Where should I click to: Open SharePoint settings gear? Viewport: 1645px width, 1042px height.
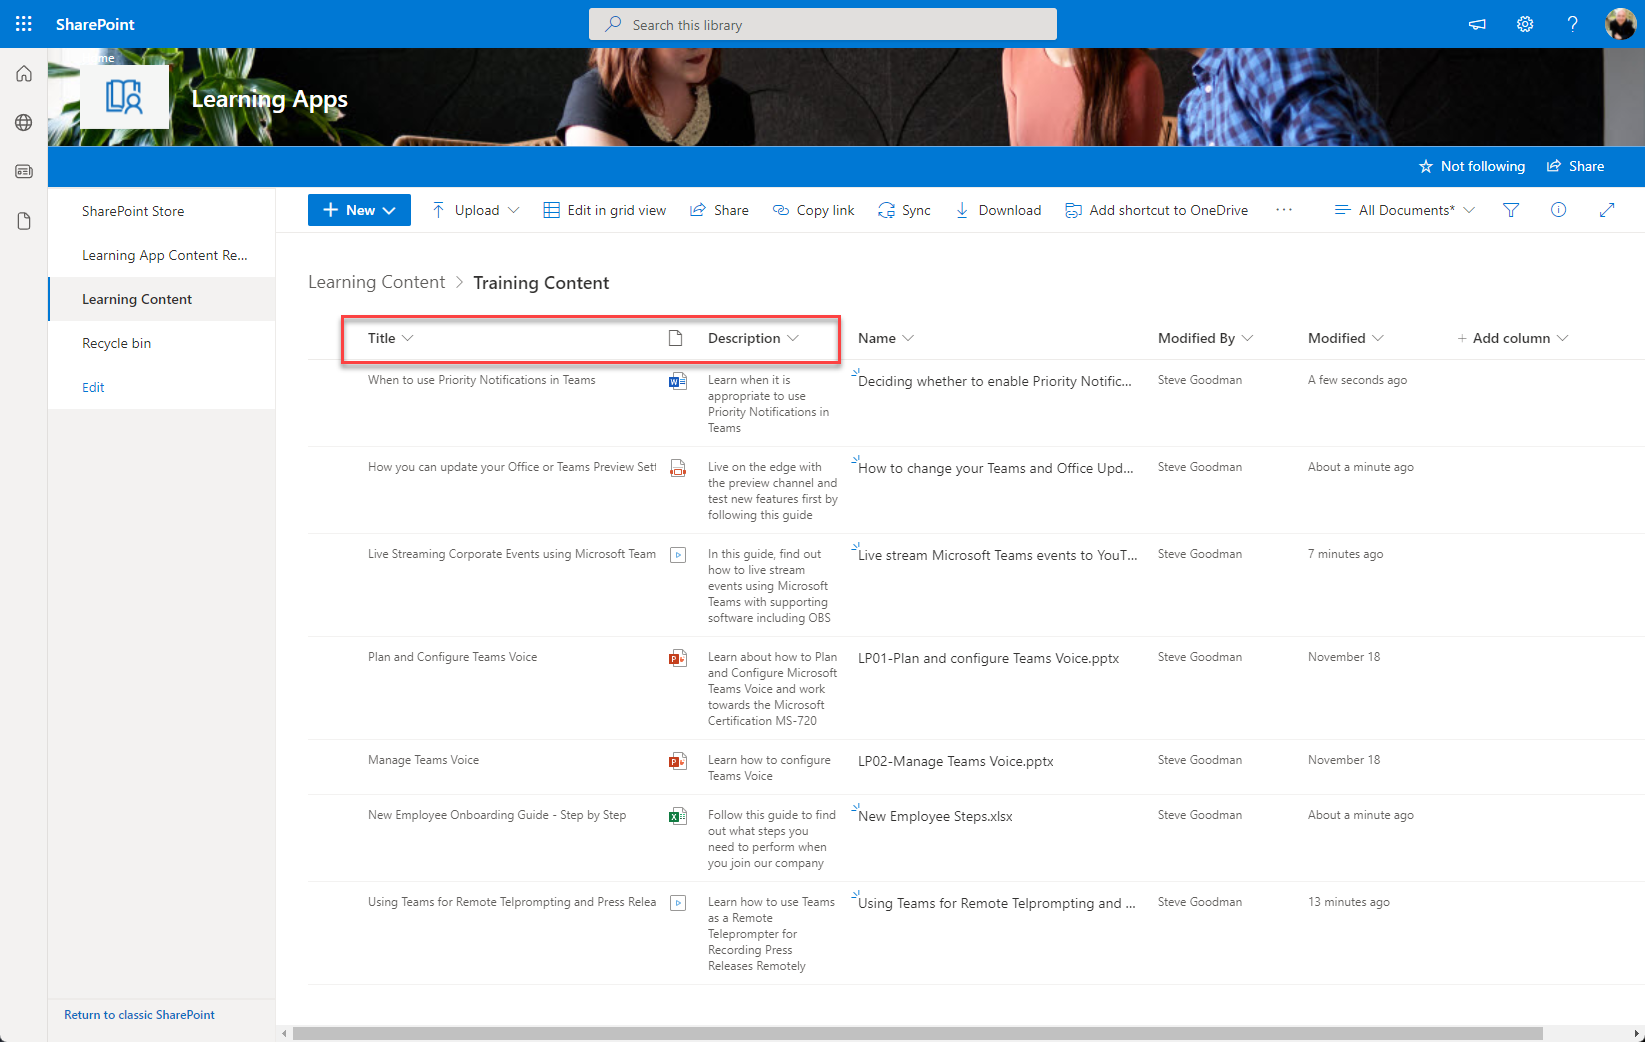[1524, 23]
